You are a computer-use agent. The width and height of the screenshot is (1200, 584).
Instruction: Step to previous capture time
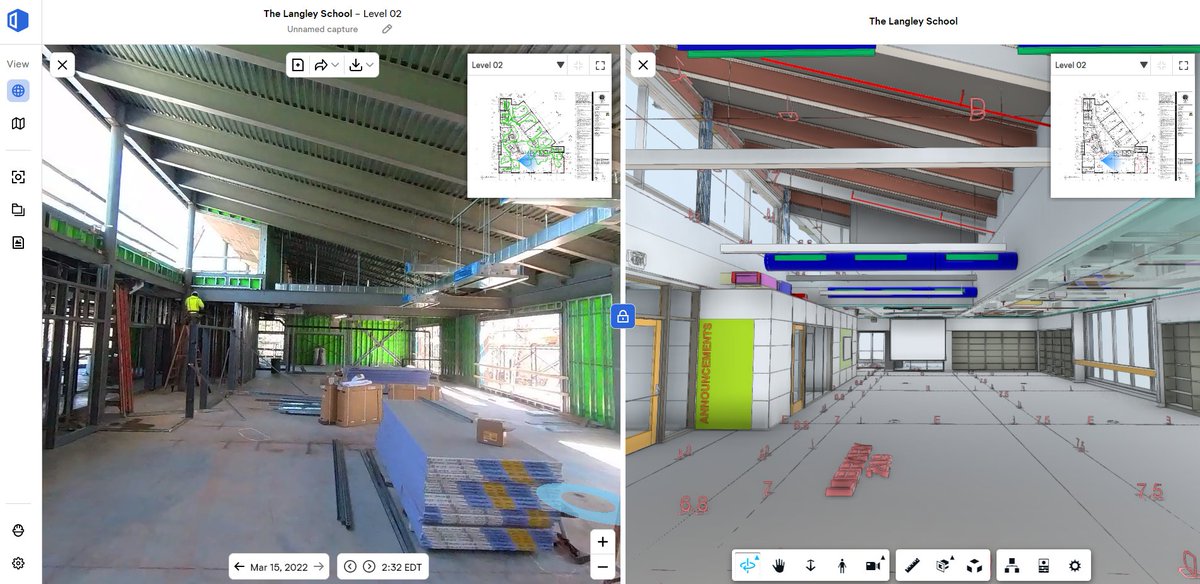click(350, 567)
